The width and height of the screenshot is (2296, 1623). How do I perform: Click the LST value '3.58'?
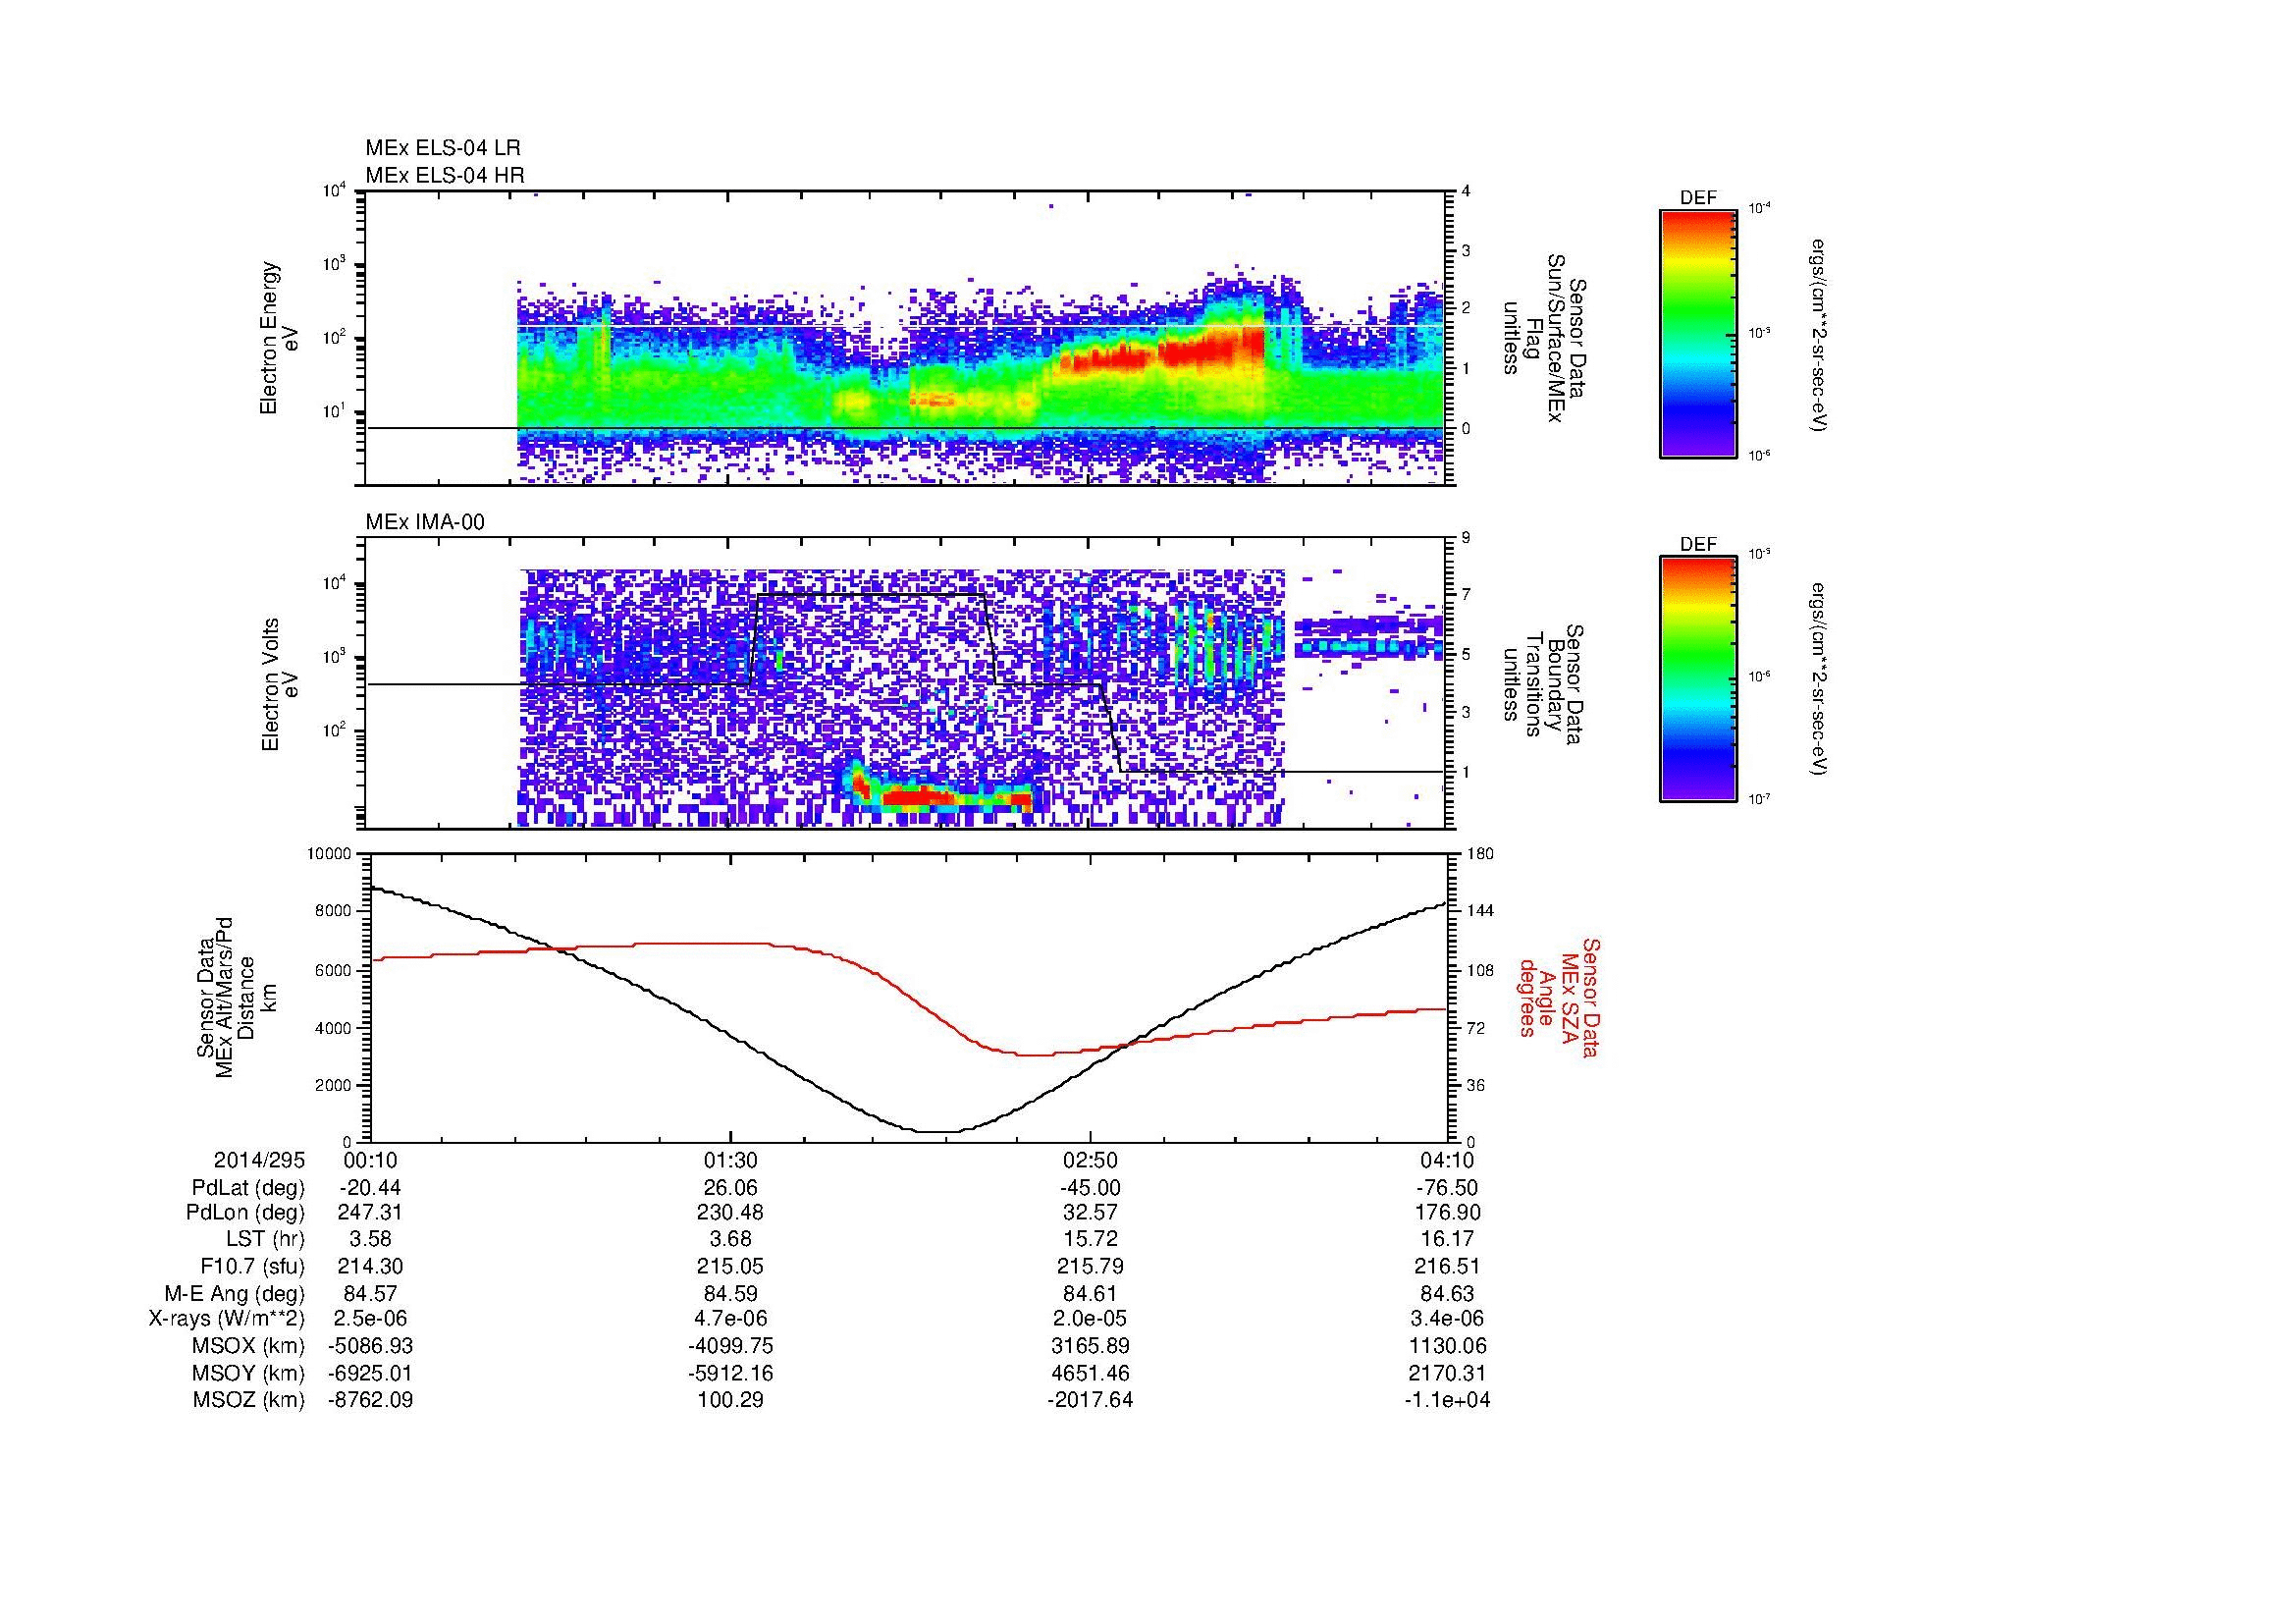(370, 1240)
